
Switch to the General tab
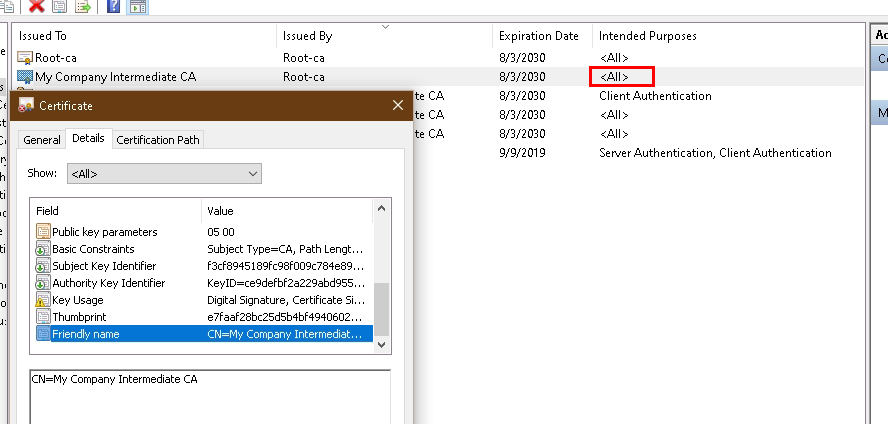coord(42,140)
